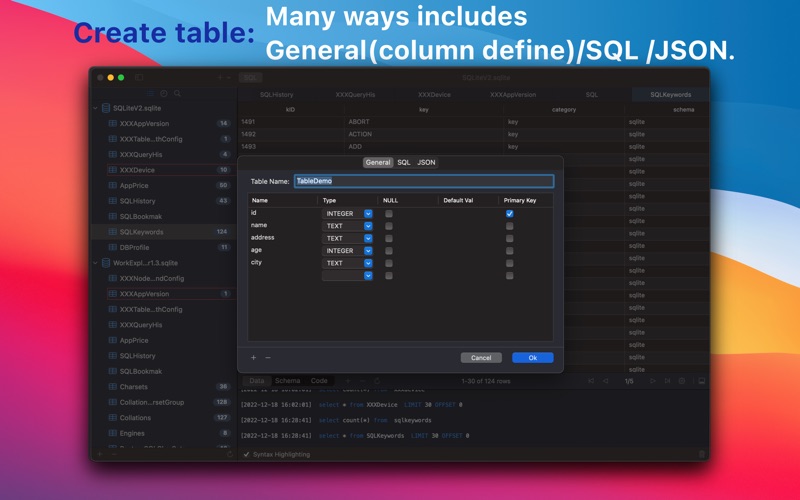Go to previous page of results
800x500 pixels.
tap(606, 381)
